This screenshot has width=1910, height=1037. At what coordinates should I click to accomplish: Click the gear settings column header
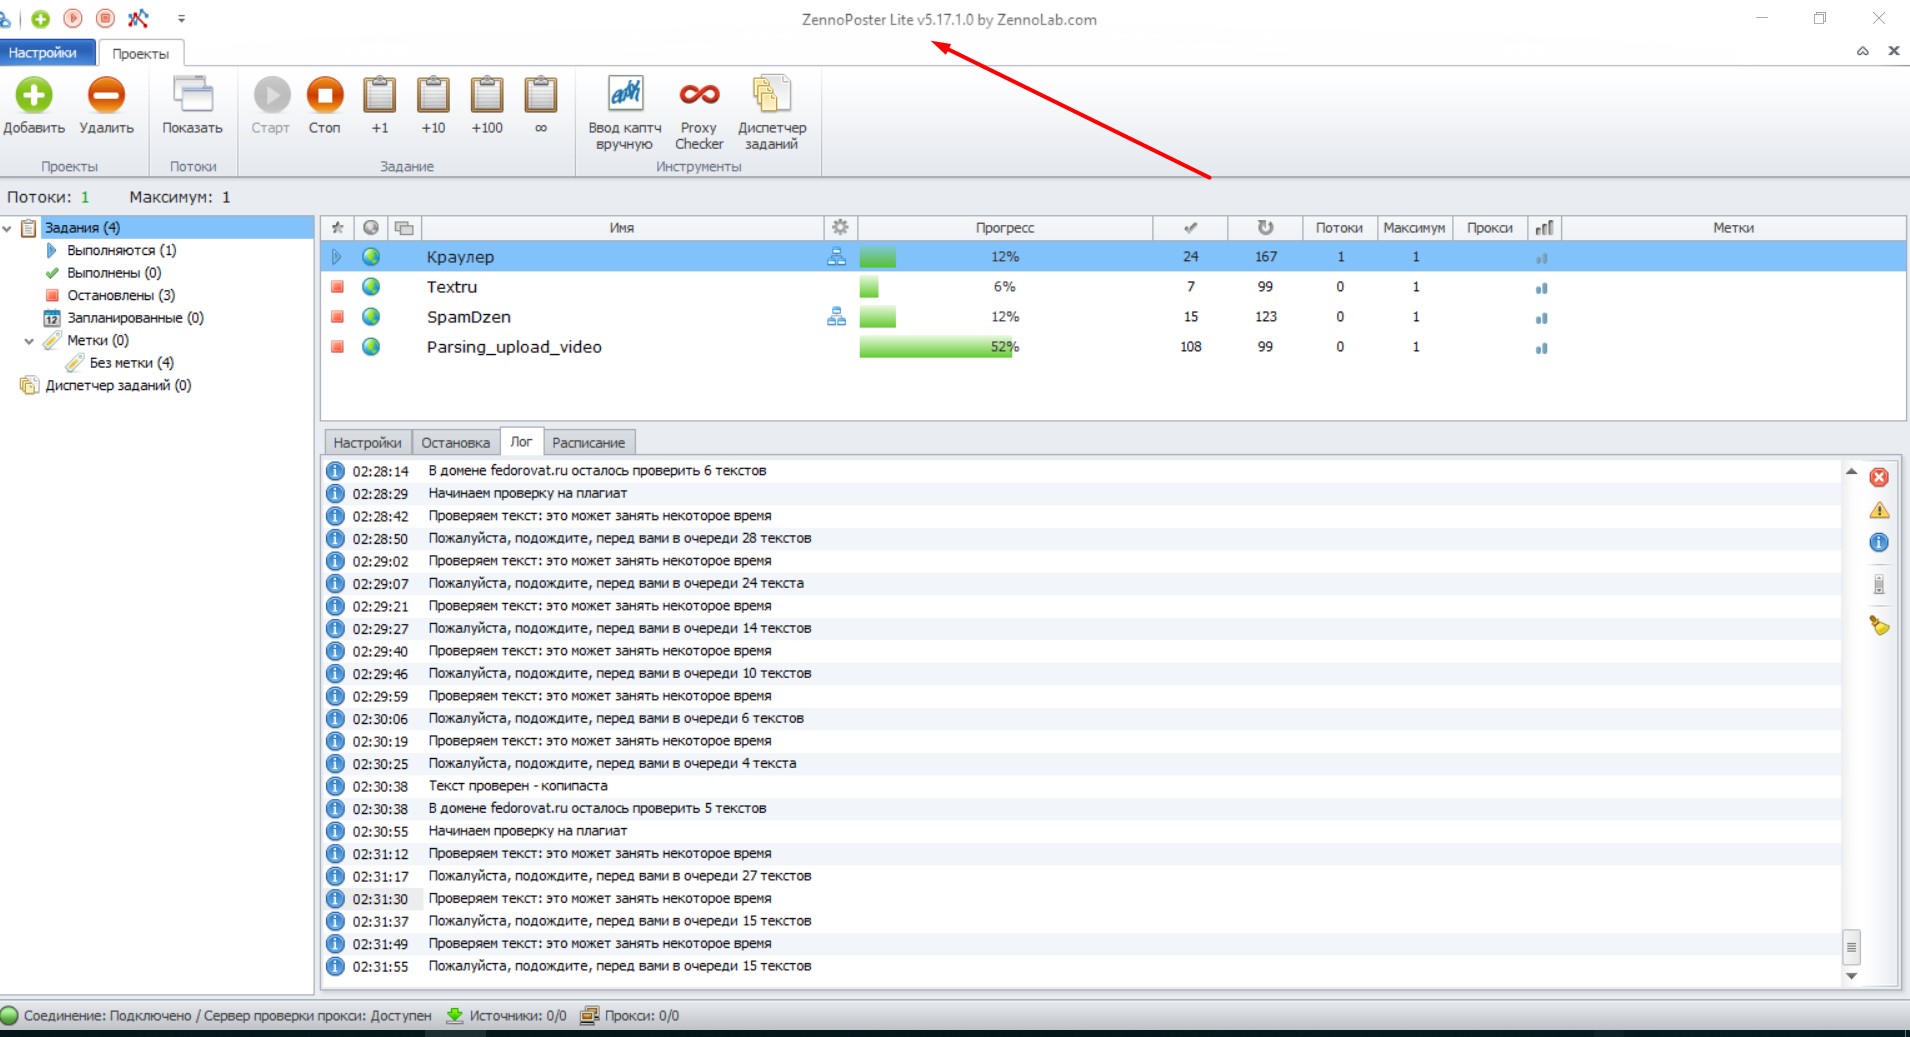point(840,228)
